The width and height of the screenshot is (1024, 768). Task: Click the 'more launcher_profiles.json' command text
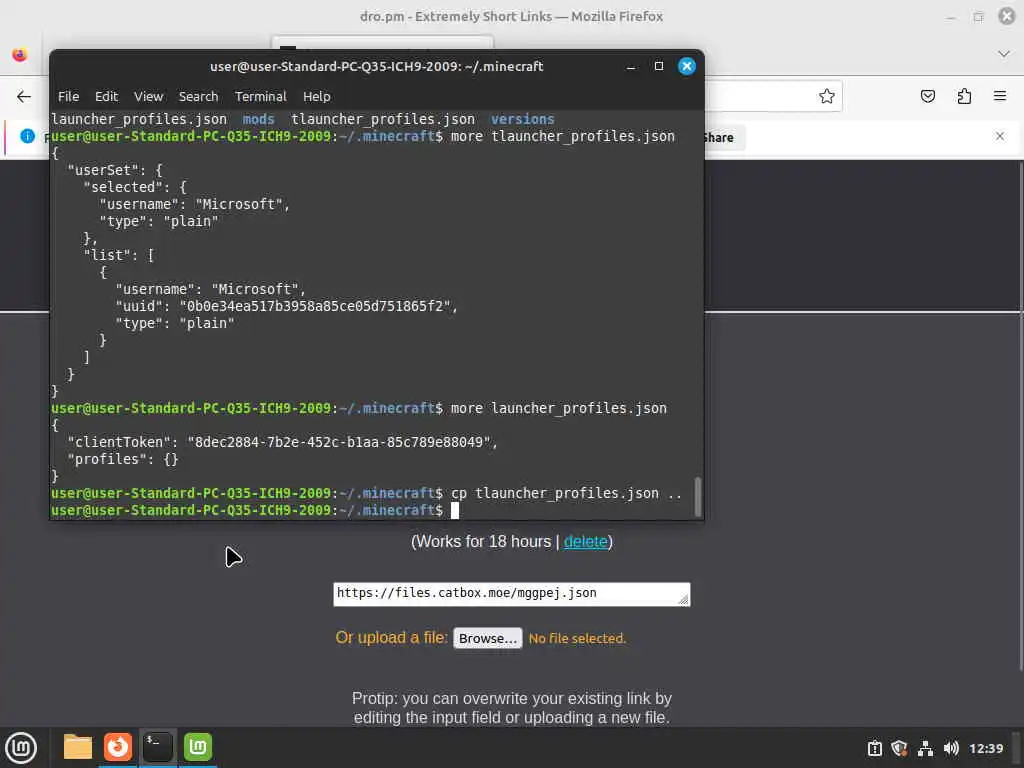point(559,408)
